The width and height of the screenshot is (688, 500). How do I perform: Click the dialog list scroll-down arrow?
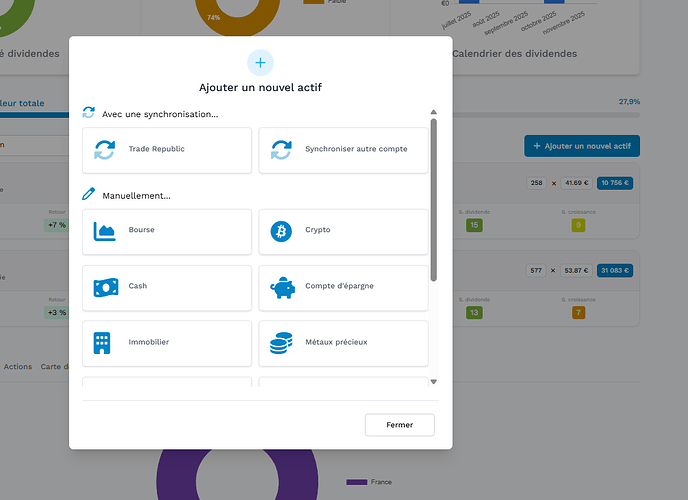[x=434, y=382]
